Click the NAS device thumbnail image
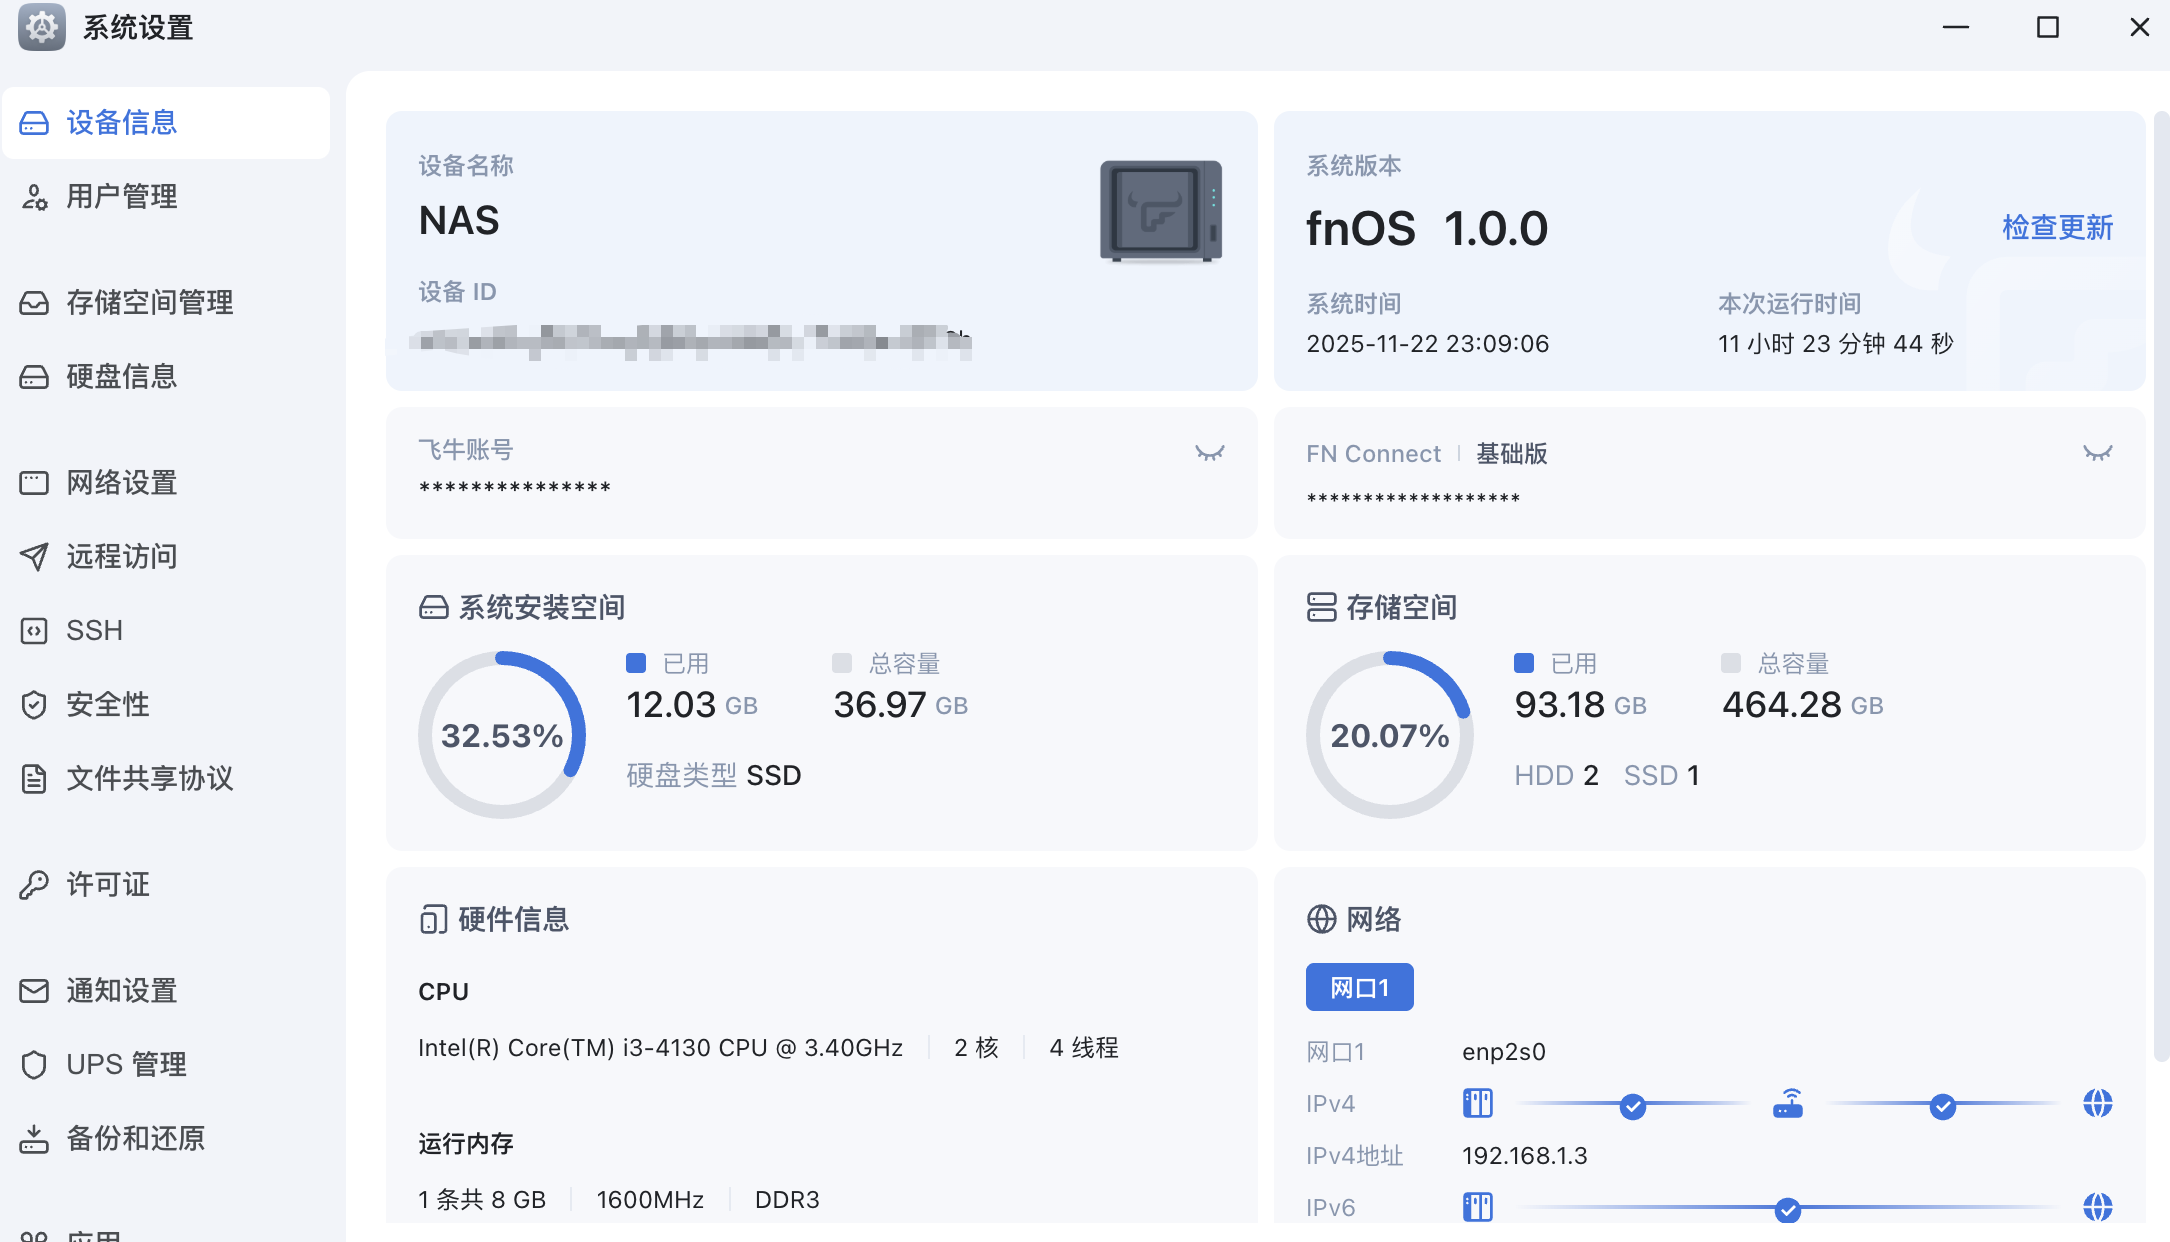The height and width of the screenshot is (1242, 2170). coord(1160,211)
